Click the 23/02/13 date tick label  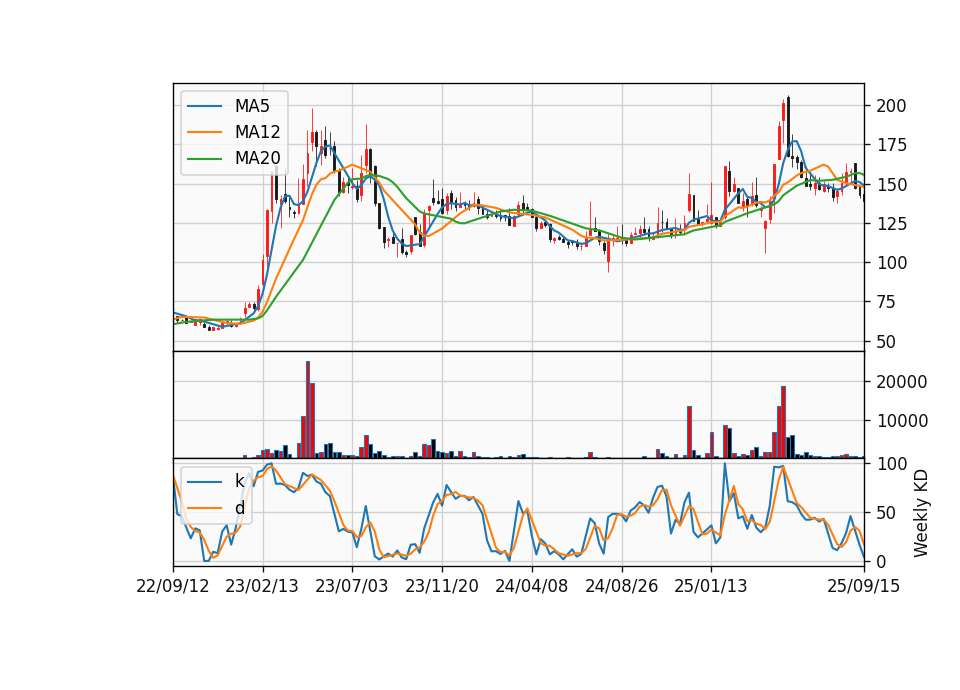[262, 586]
